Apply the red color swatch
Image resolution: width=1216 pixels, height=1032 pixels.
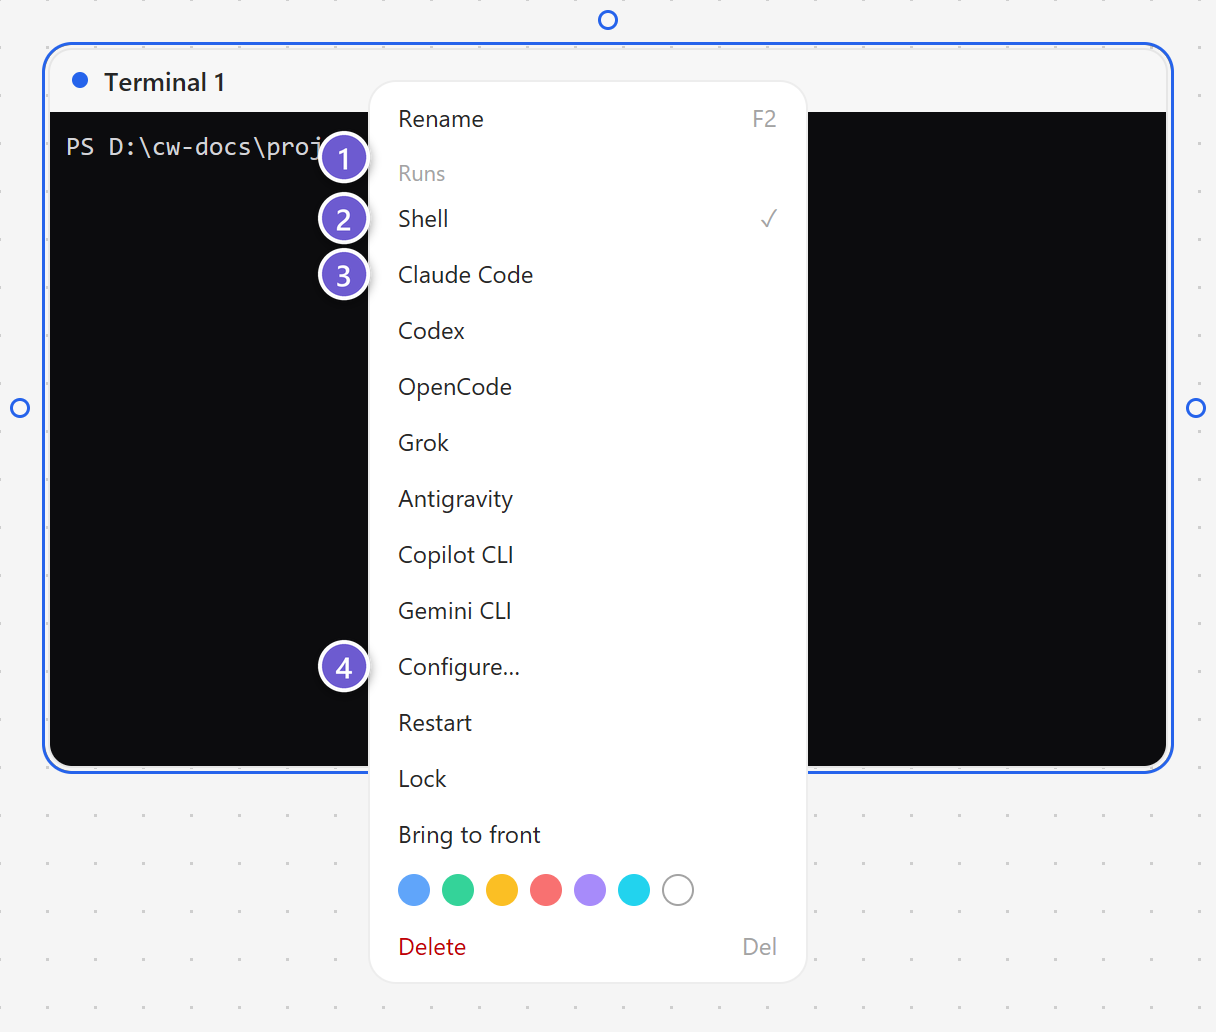point(546,890)
